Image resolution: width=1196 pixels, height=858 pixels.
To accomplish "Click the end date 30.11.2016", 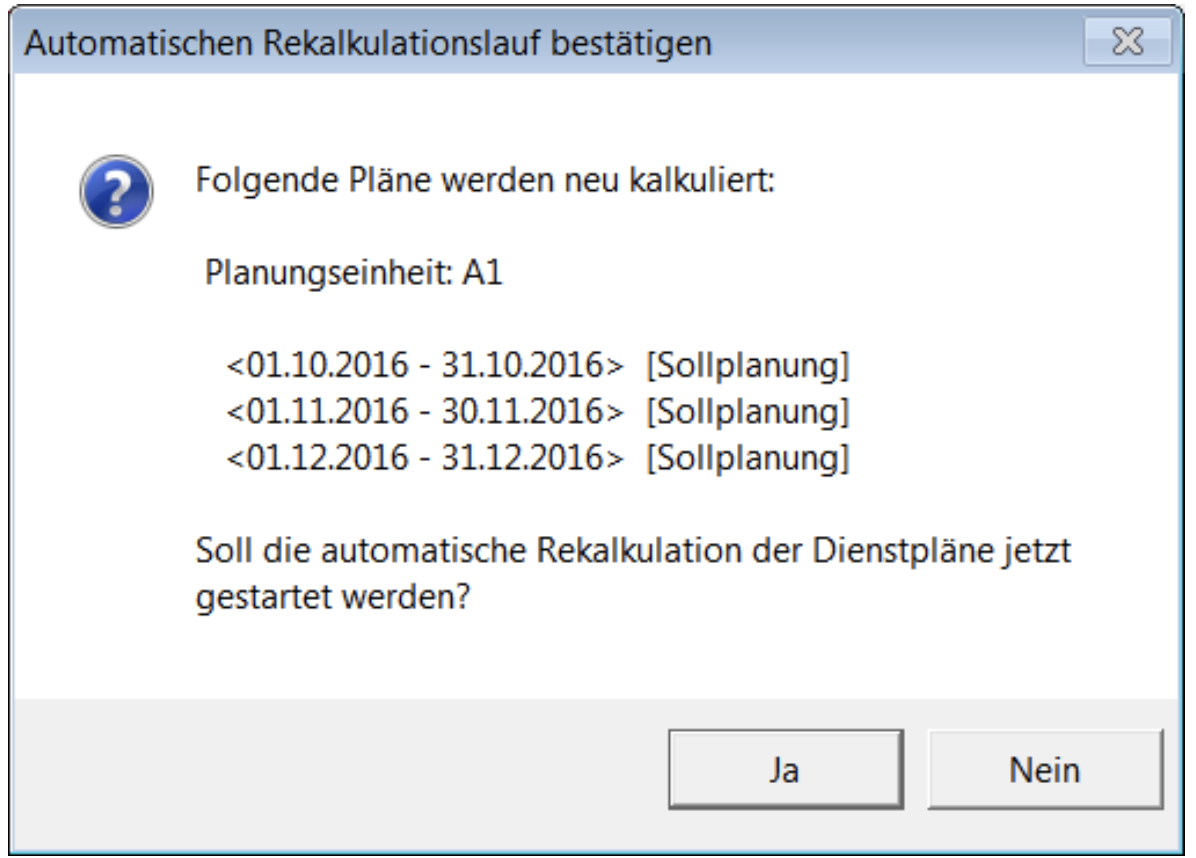I will [522, 411].
